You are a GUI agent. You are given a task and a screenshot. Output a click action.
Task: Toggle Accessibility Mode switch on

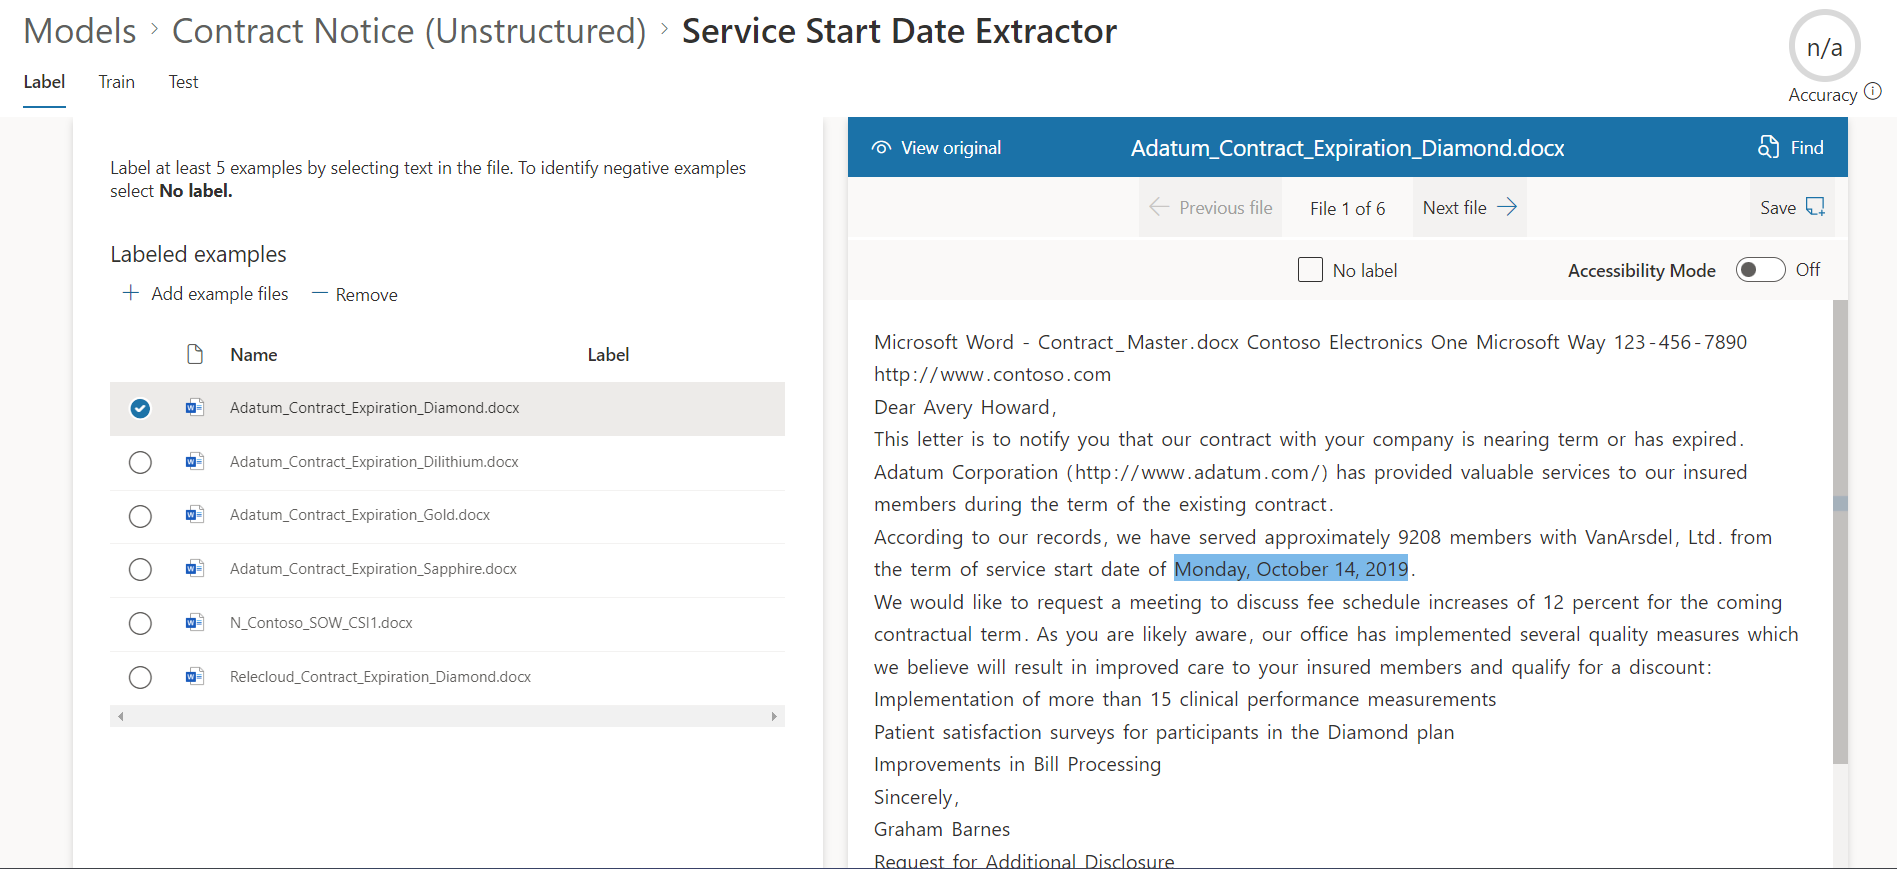click(1759, 270)
